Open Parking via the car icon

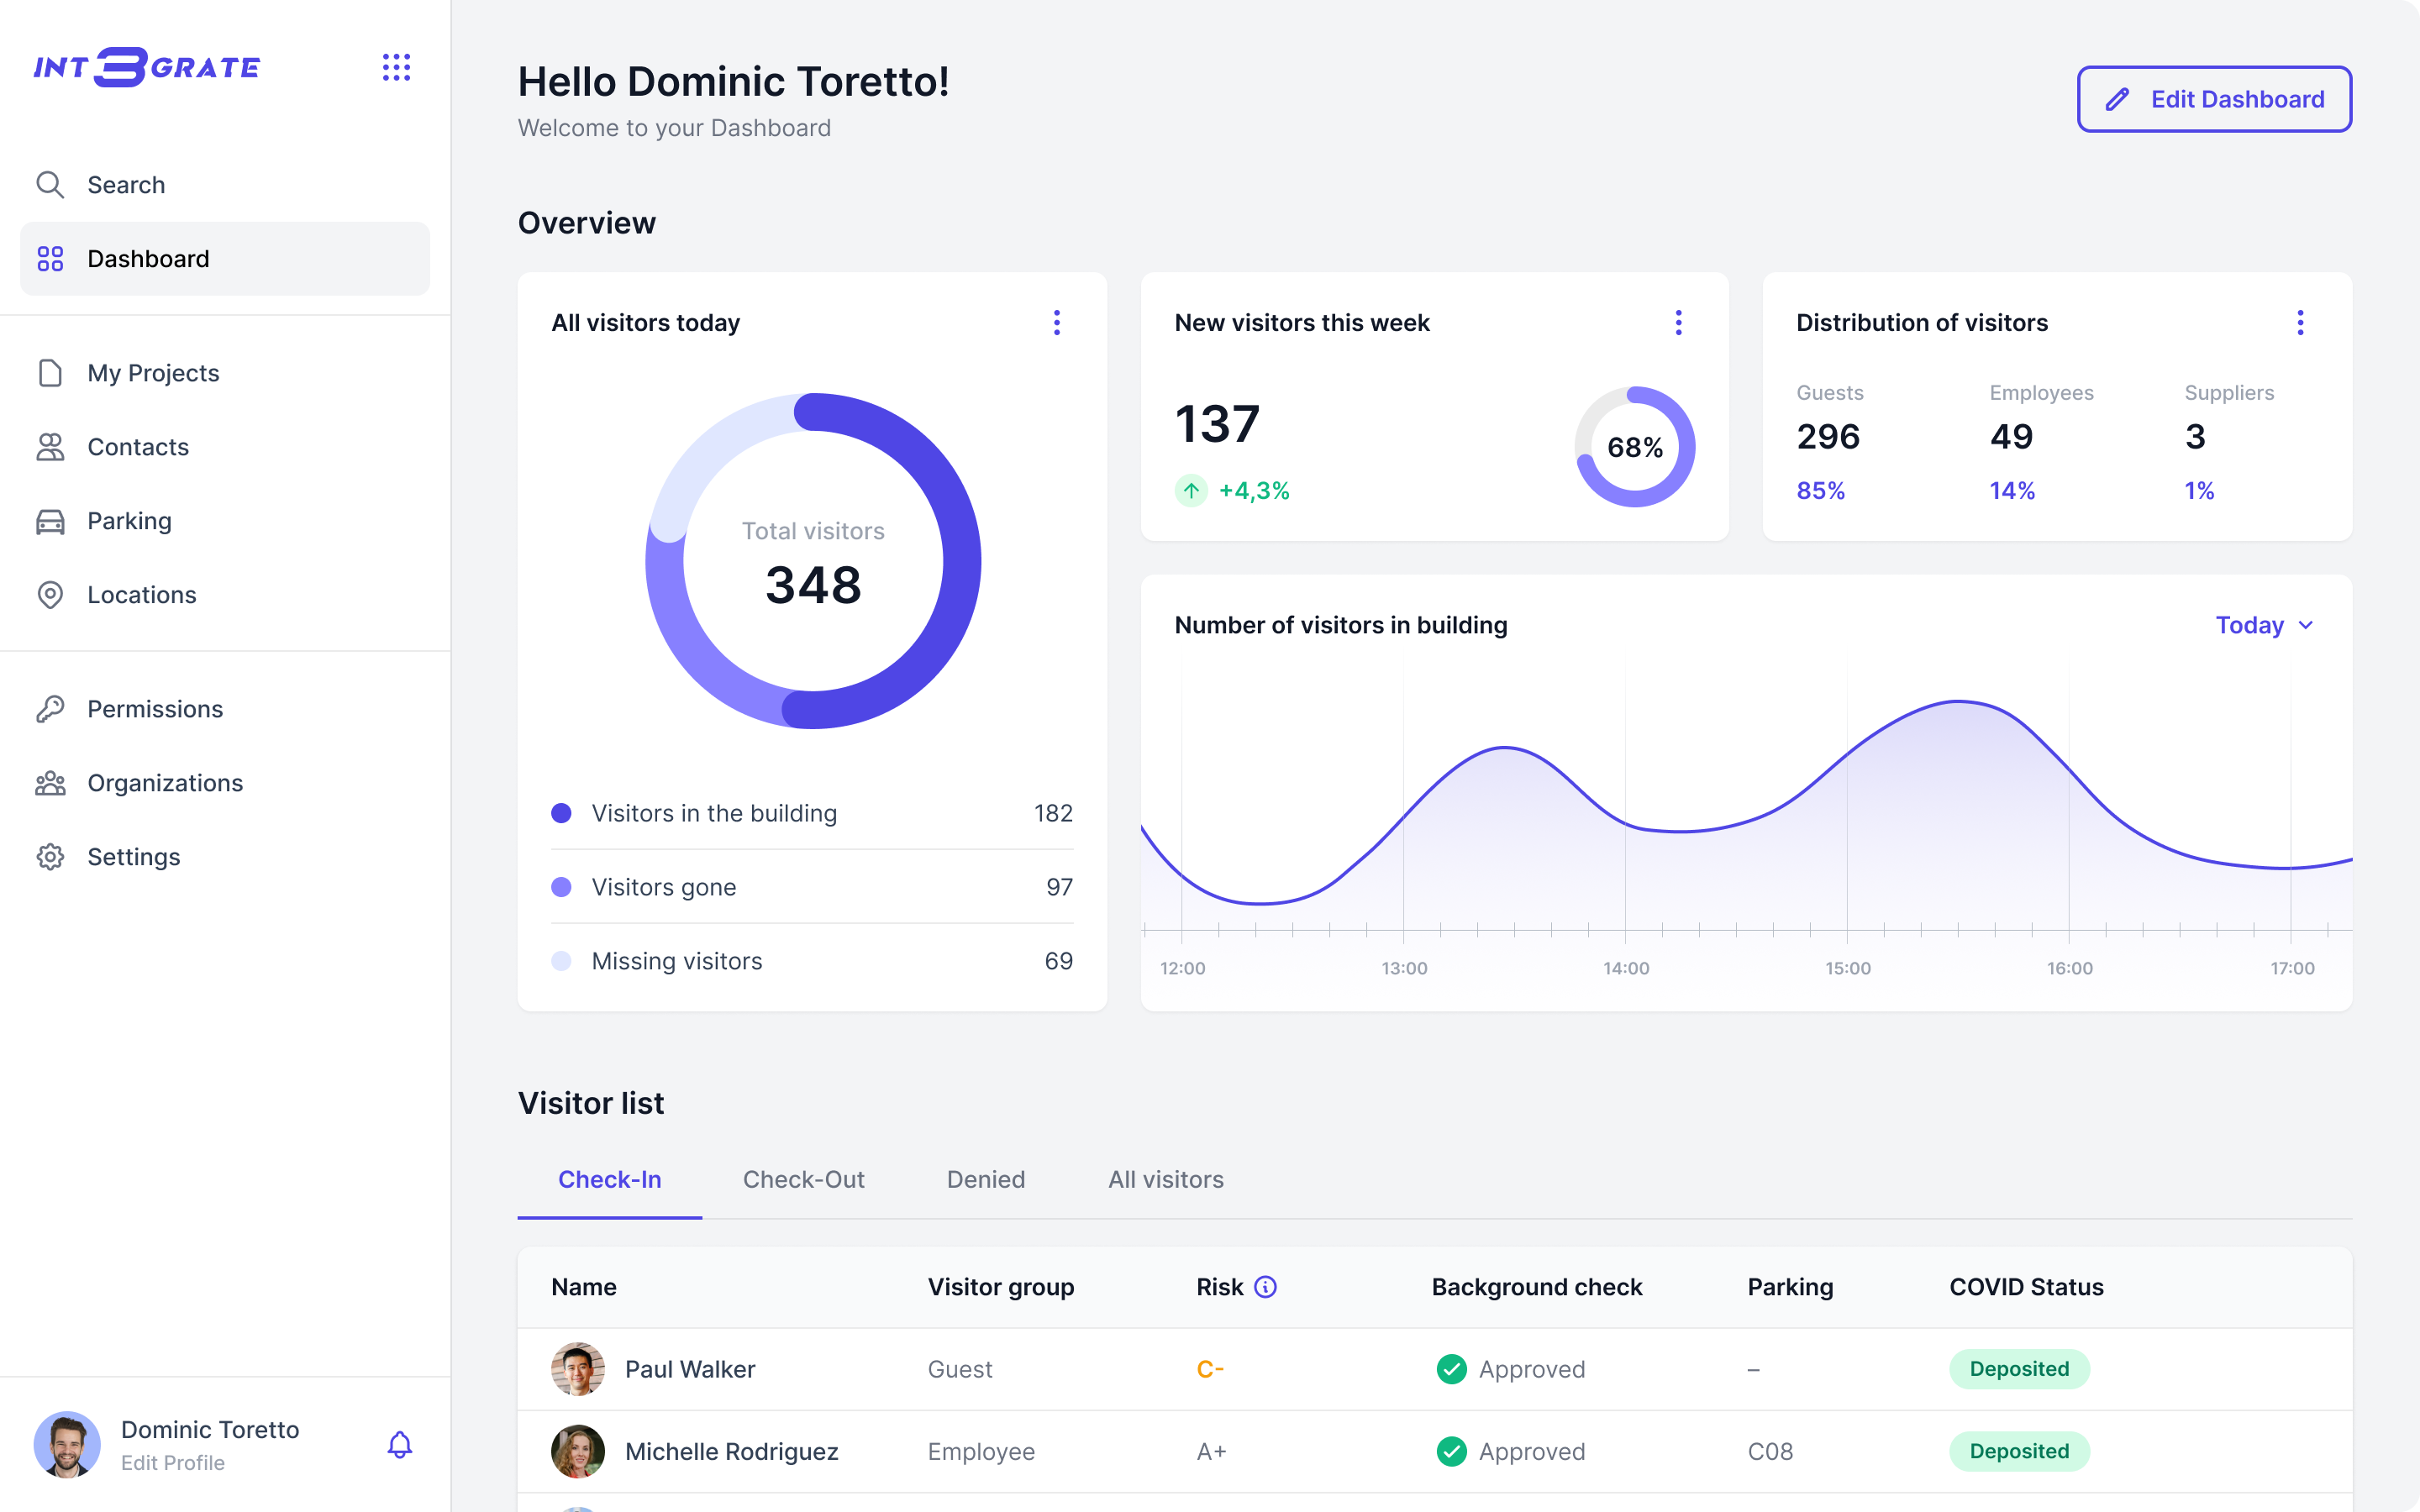click(x=50, y=521)
